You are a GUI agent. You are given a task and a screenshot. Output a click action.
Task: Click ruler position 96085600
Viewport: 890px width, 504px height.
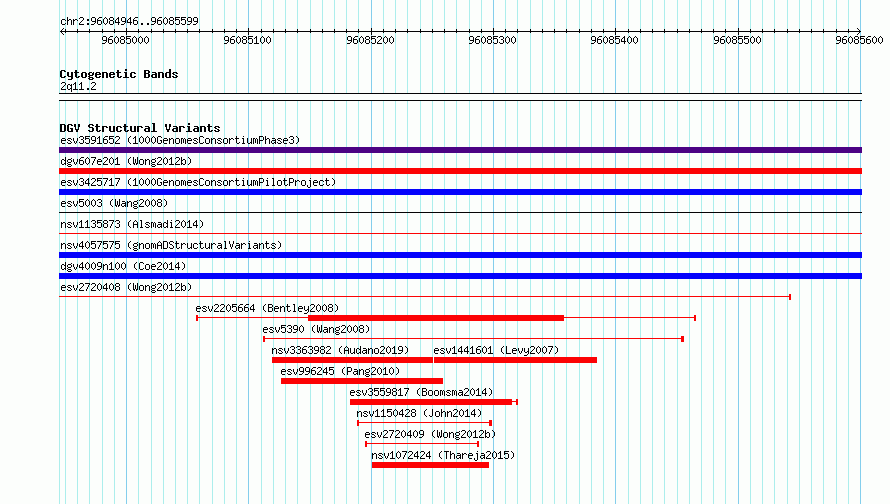coord(859,40)
